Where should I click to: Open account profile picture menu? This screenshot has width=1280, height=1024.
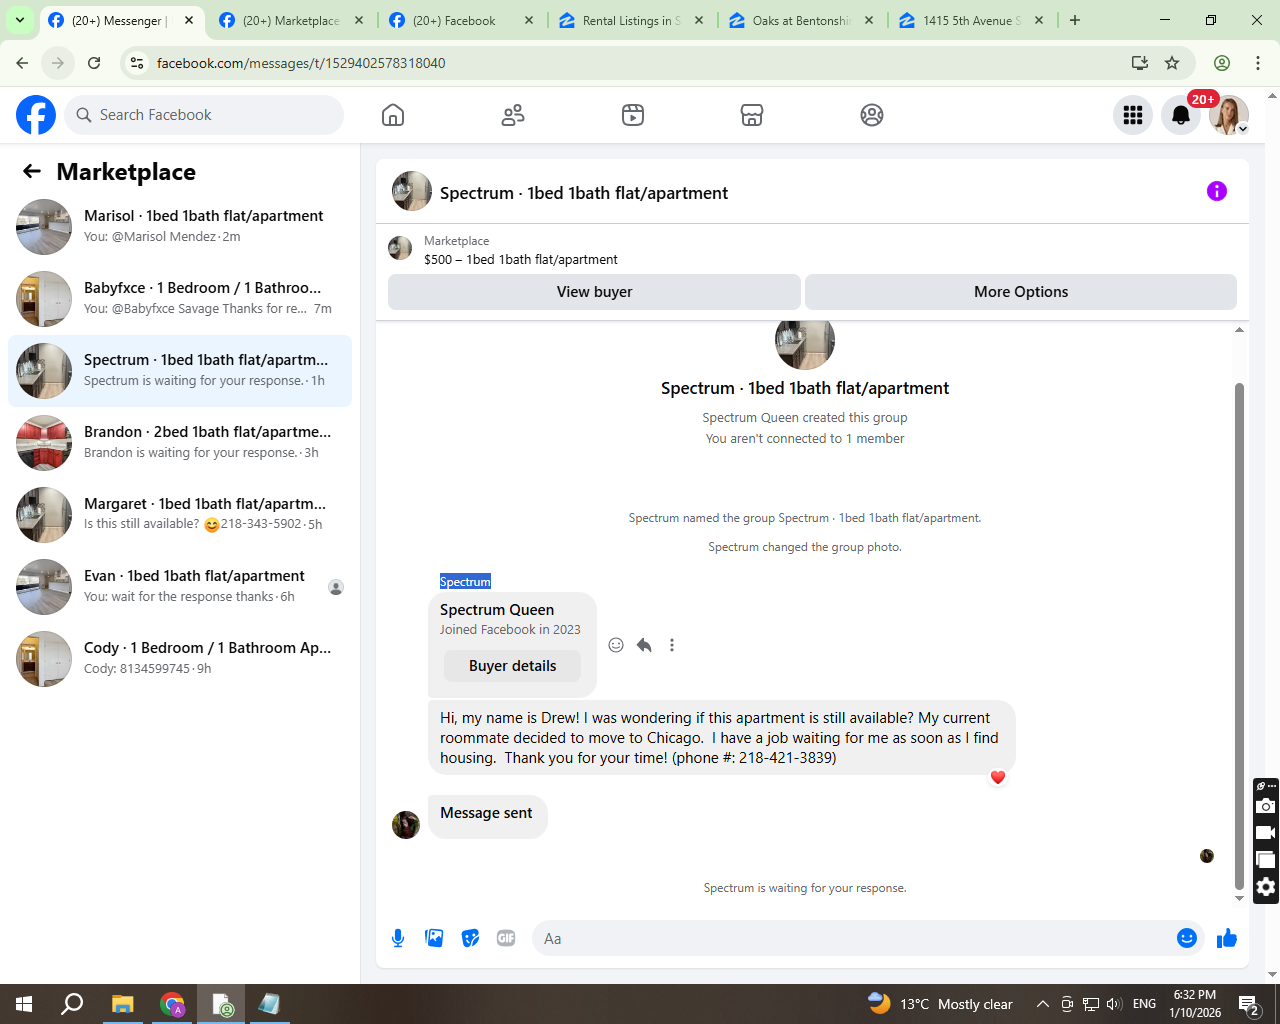(x=1229, y=115)
